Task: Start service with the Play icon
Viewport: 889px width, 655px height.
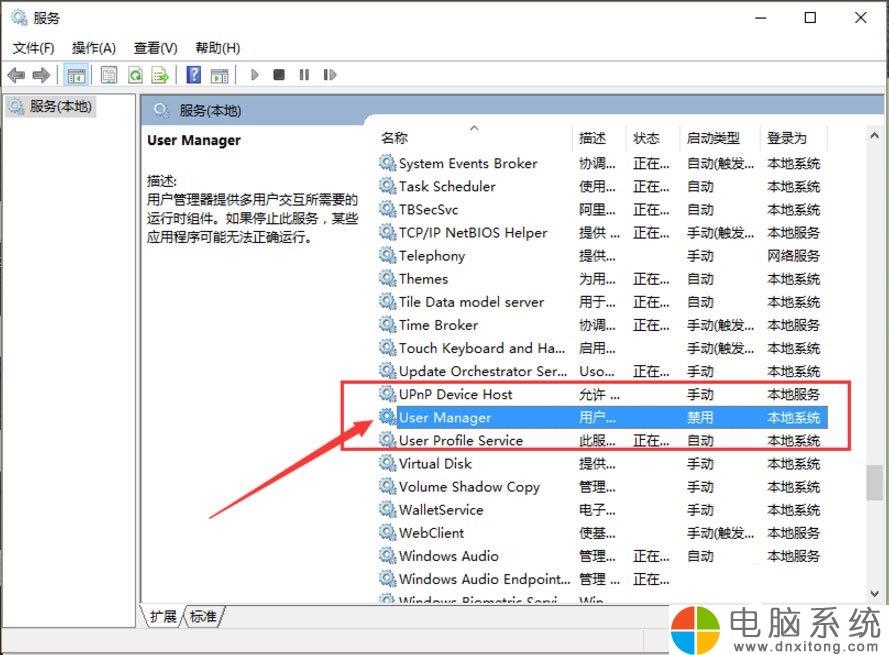Action: [255, 75]
